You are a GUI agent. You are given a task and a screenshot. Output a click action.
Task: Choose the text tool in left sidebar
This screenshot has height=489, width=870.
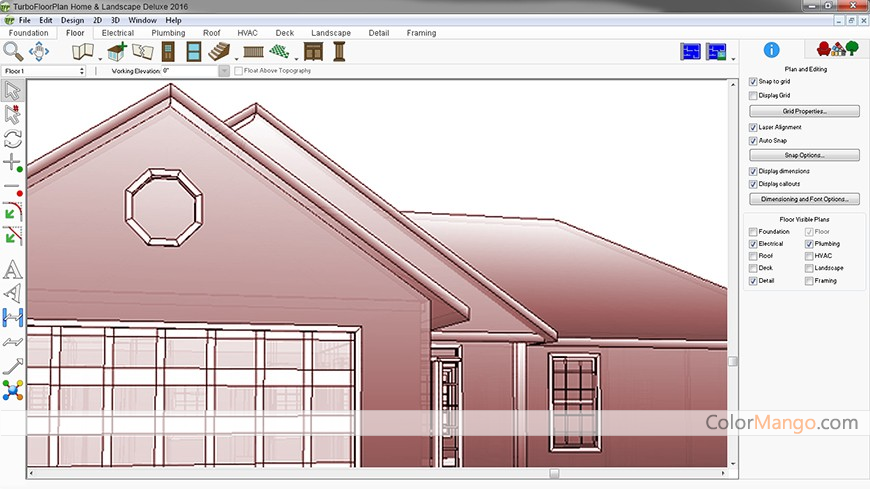(13, 270)
